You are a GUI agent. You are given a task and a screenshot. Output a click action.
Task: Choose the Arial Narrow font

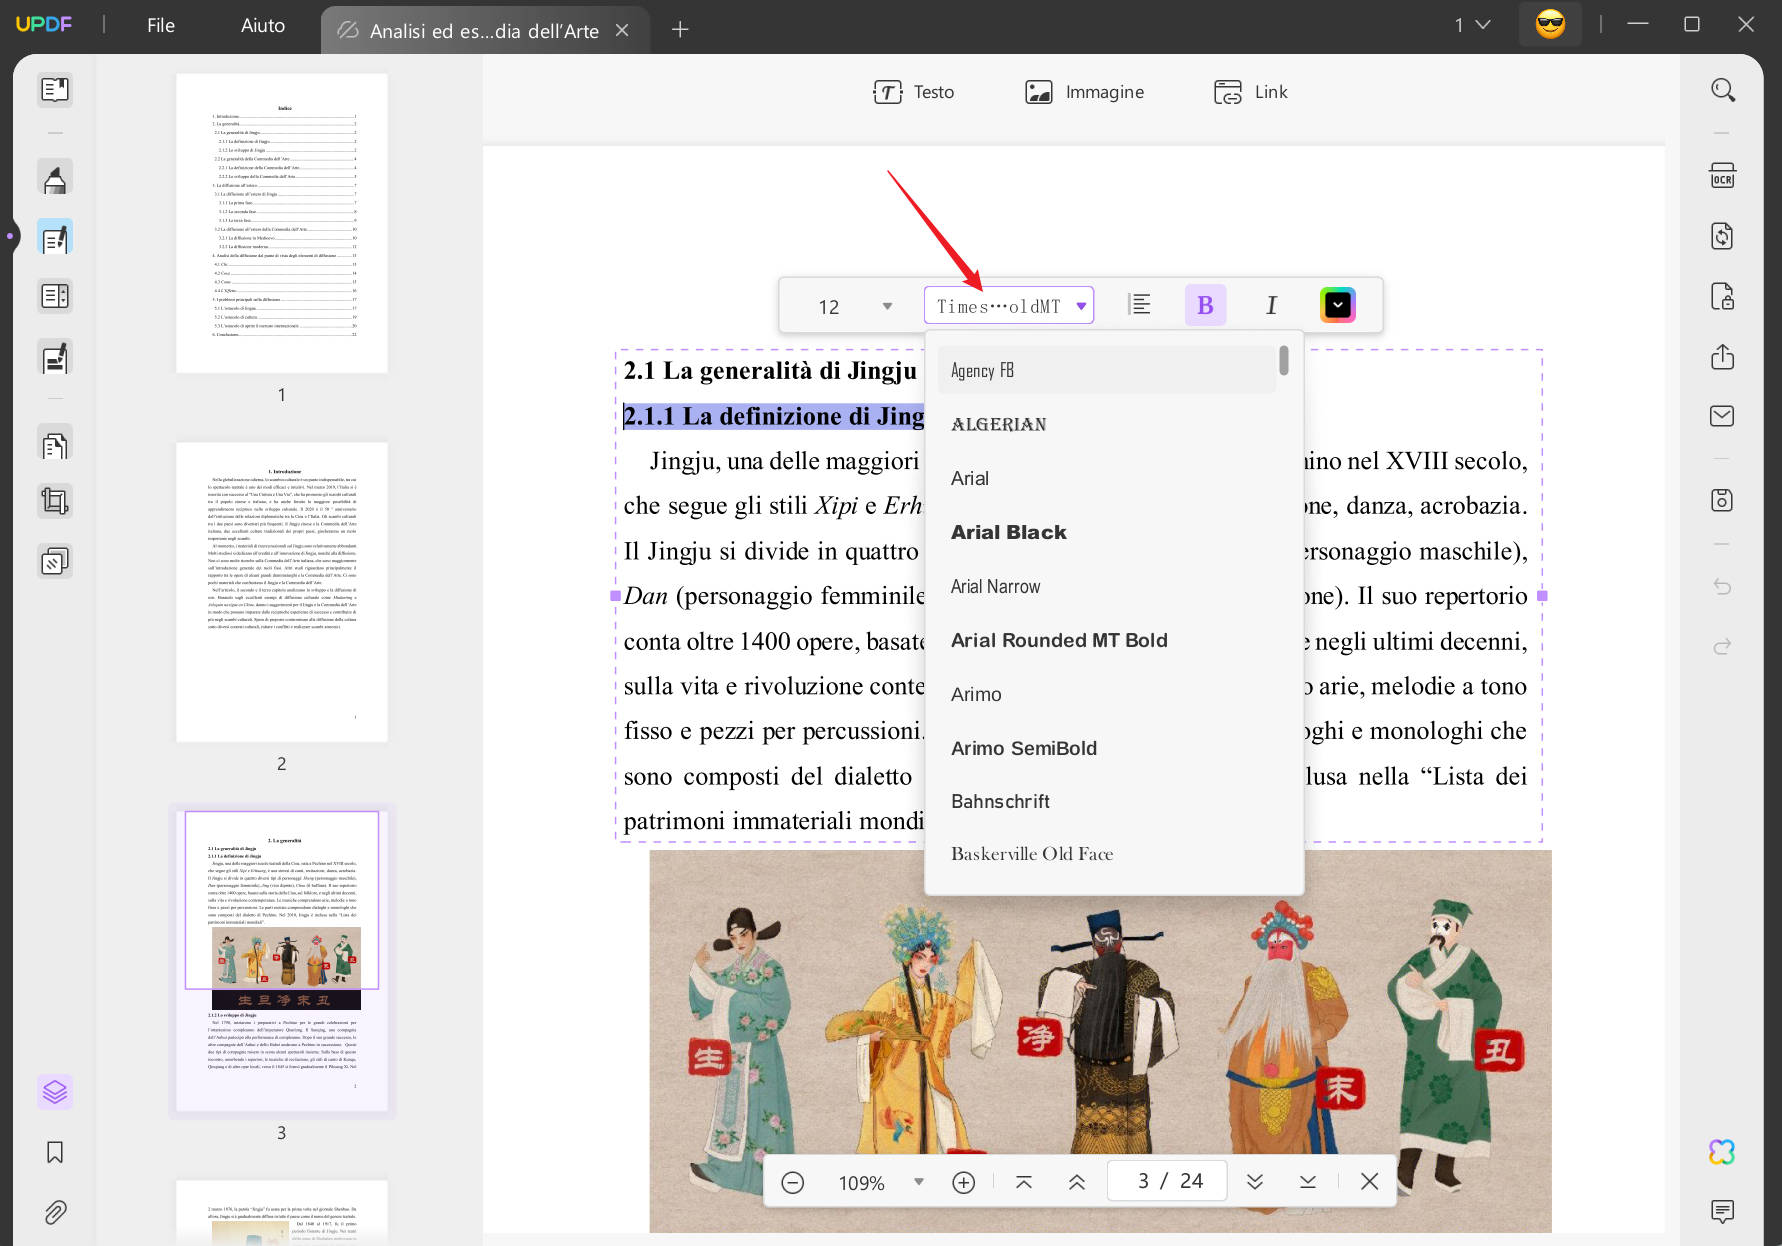click(x=1106, y=586)
